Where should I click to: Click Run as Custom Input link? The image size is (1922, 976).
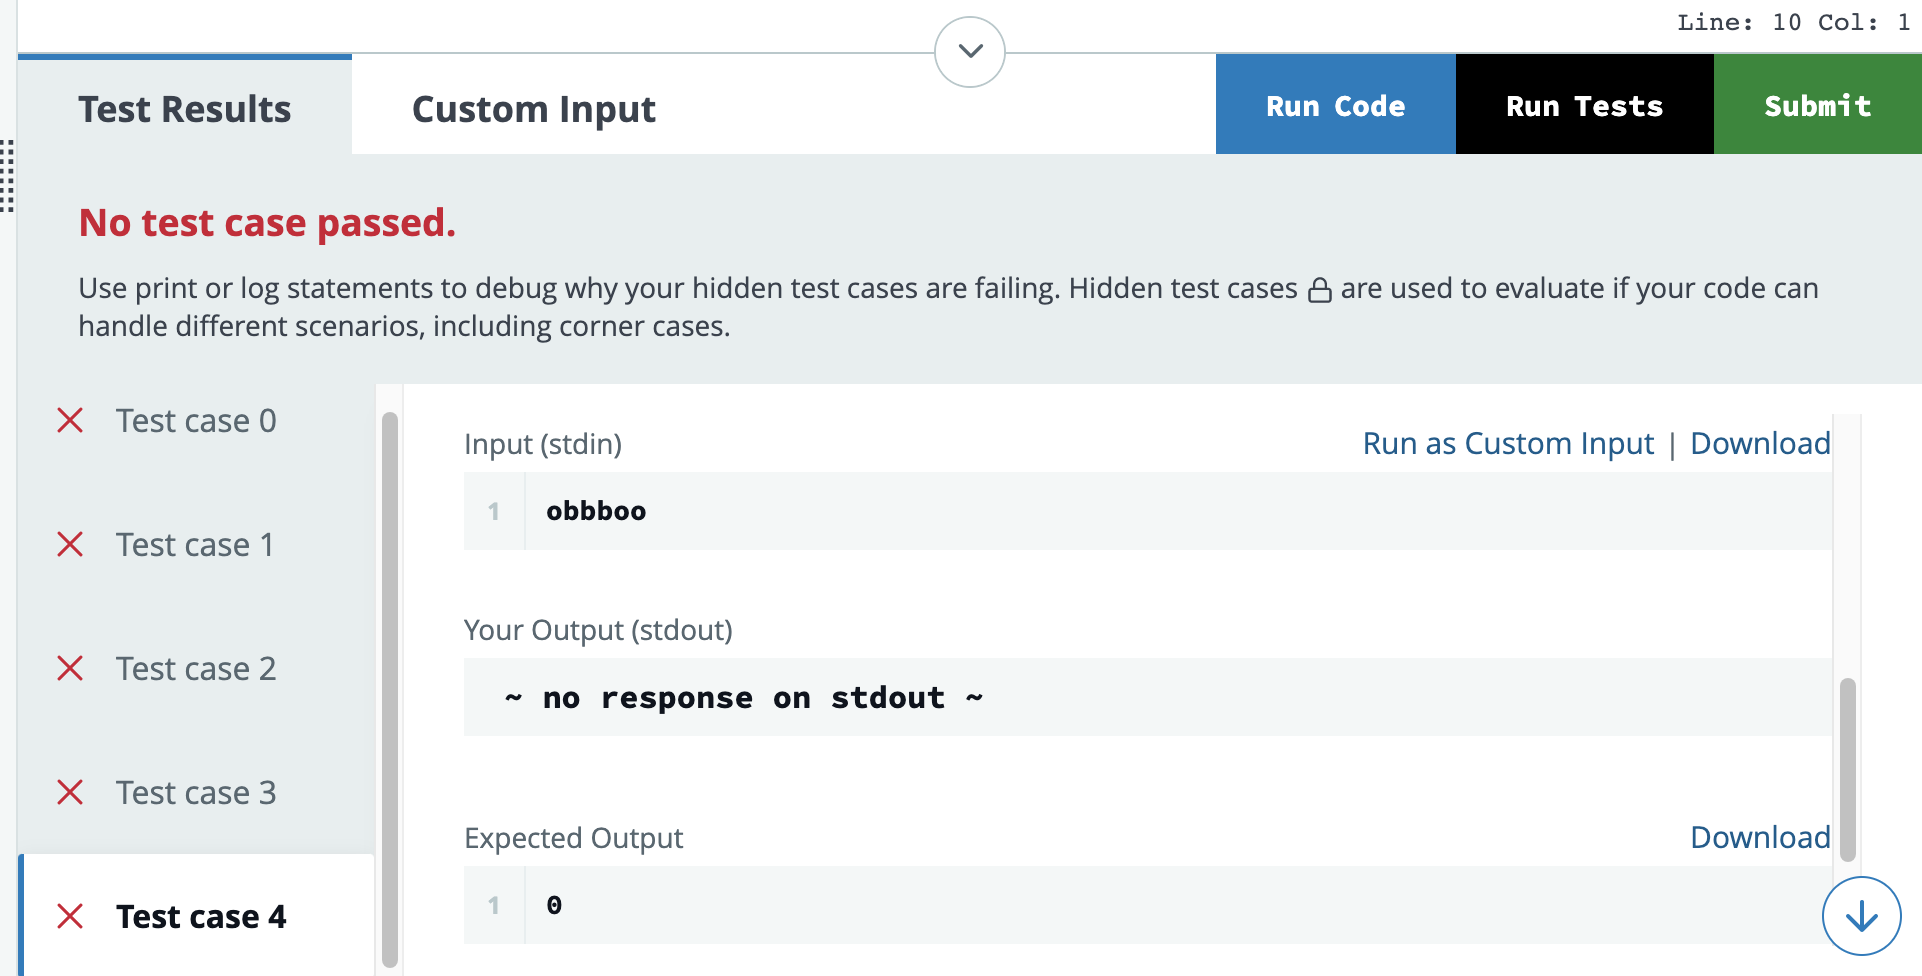point(1508,443)
